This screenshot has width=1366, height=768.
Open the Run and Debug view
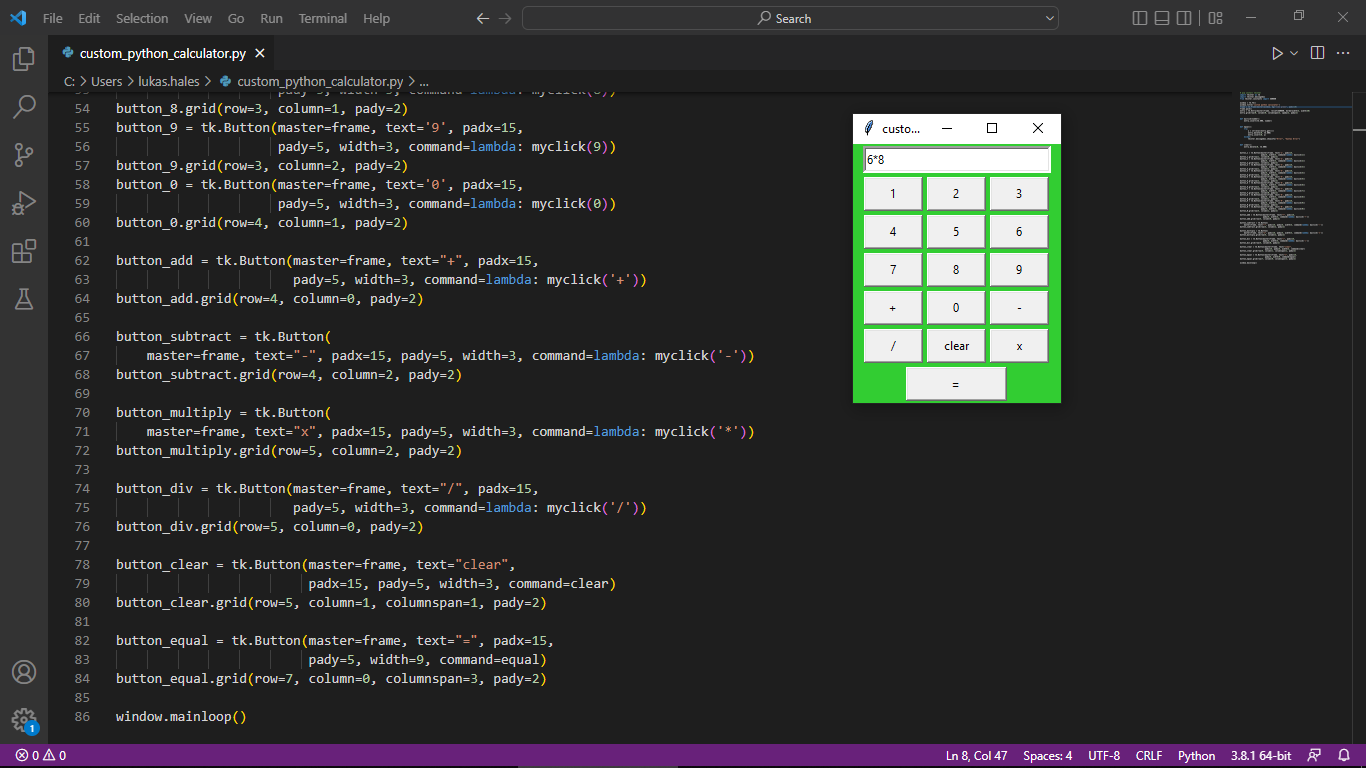point(23,203)
